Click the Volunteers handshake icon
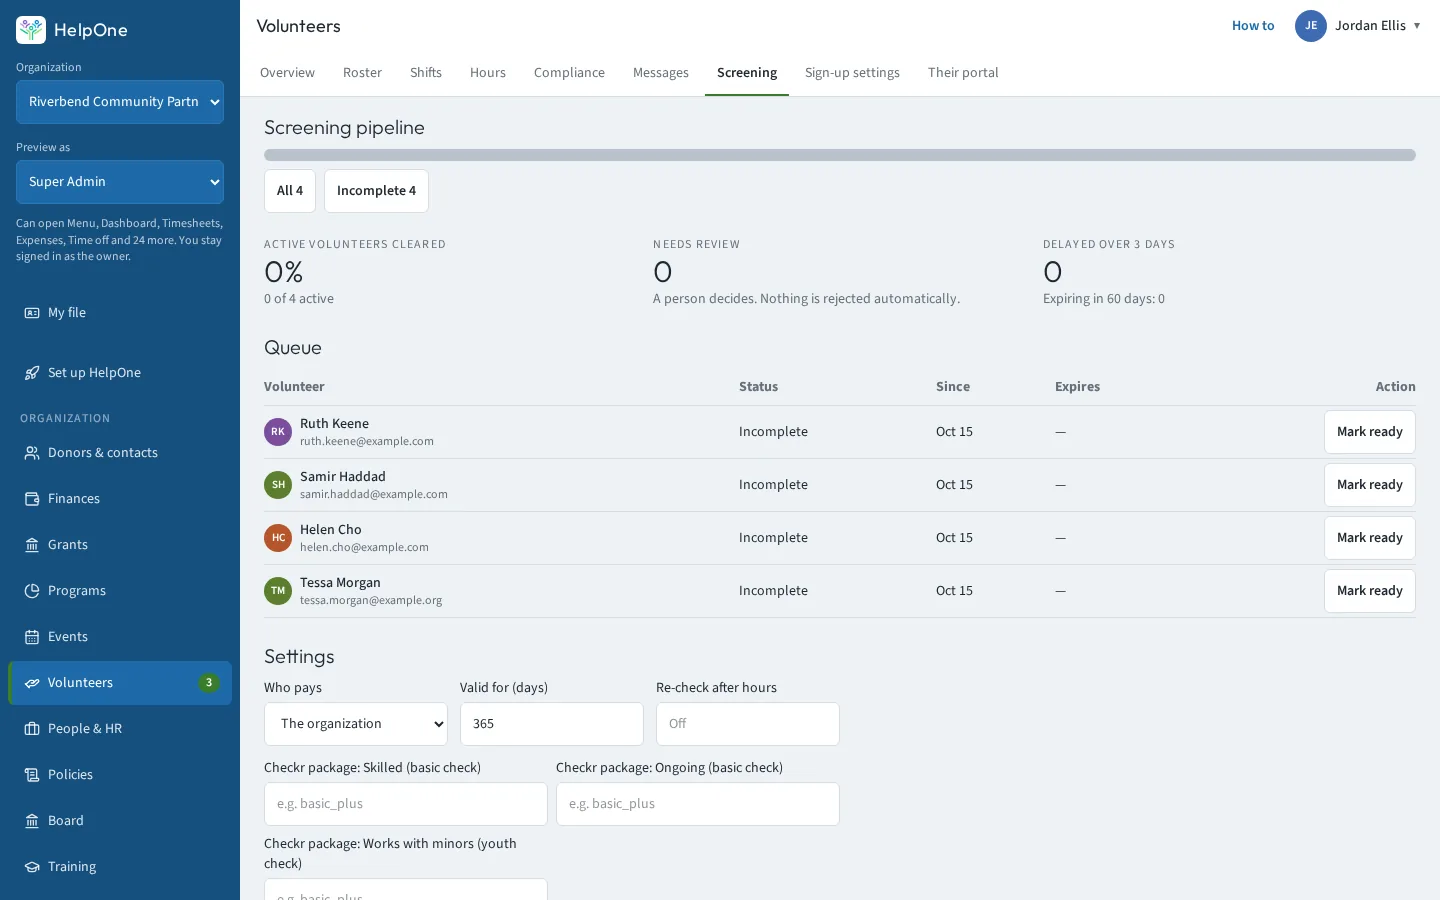The image size is (1440, 900). pos(32,683)
